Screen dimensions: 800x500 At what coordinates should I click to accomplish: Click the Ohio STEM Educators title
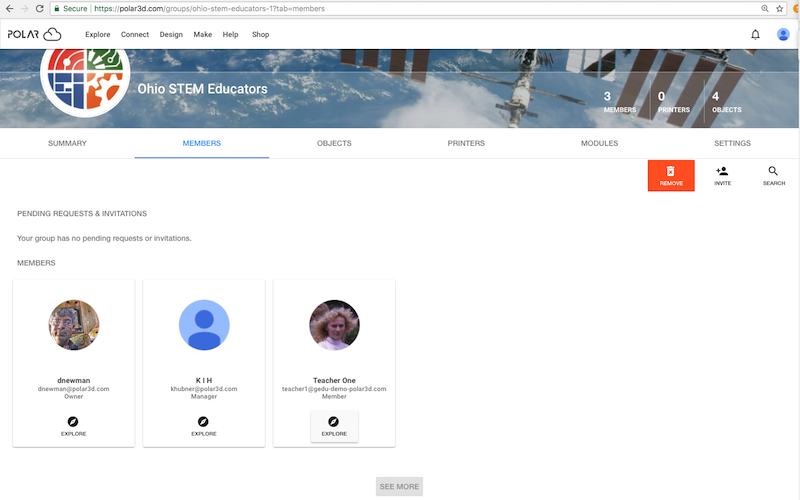point(202,89)
